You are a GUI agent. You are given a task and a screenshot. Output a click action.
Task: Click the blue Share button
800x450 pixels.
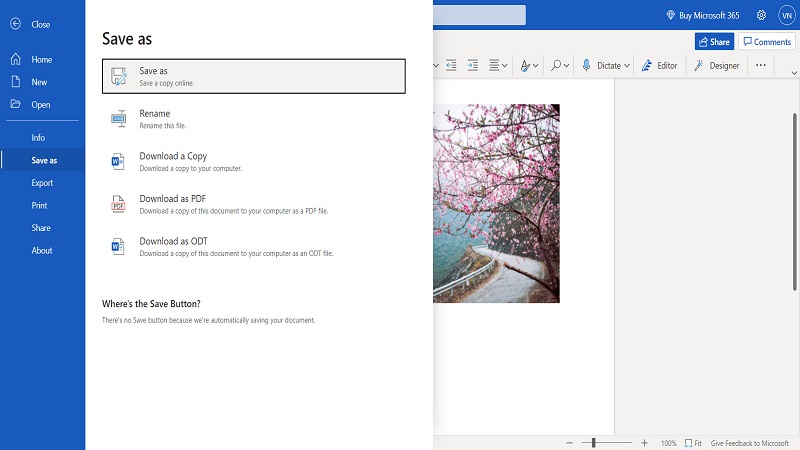click(714, 42)
